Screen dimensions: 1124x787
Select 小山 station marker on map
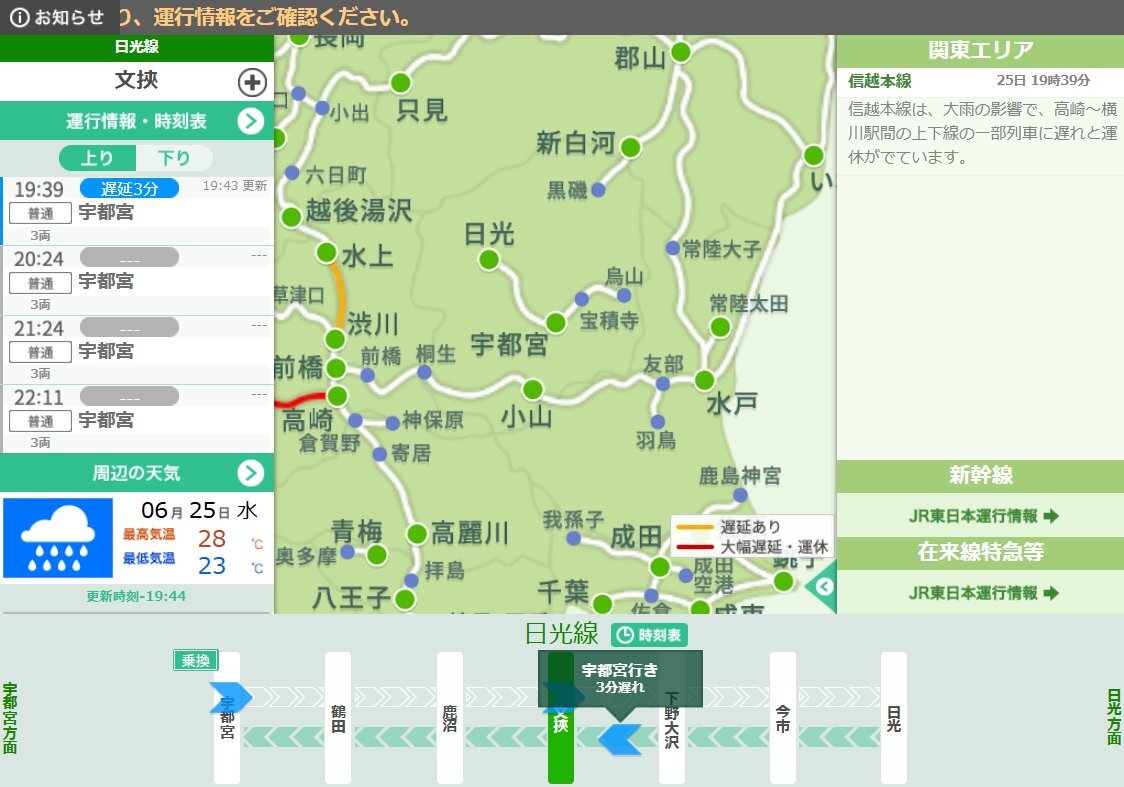(533, 389)
